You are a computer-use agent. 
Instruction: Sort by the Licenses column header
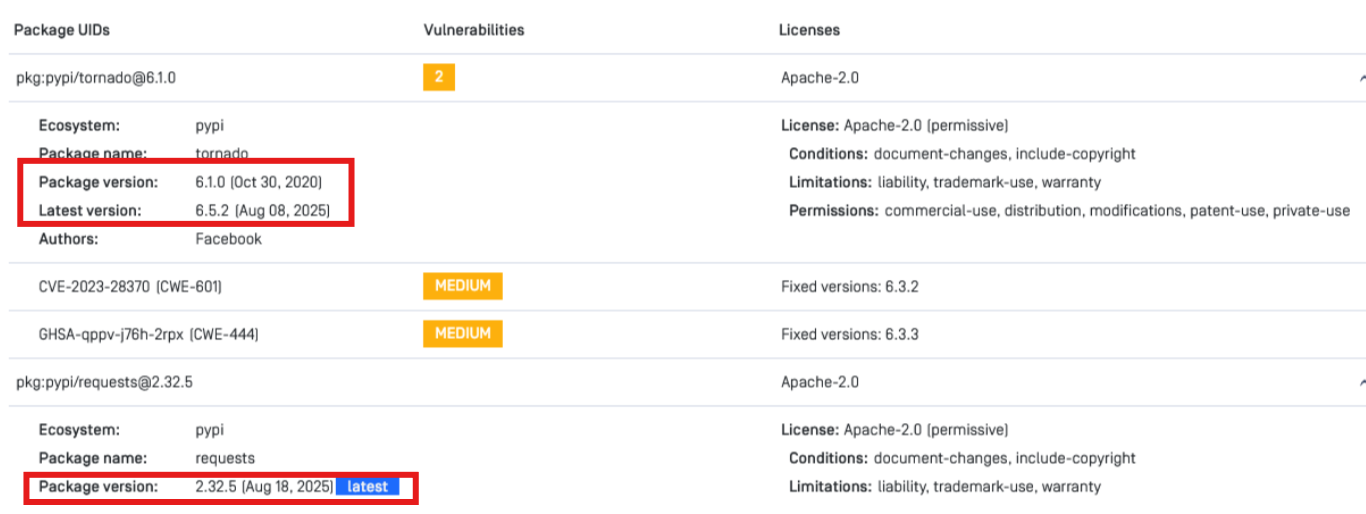point(809,30)
